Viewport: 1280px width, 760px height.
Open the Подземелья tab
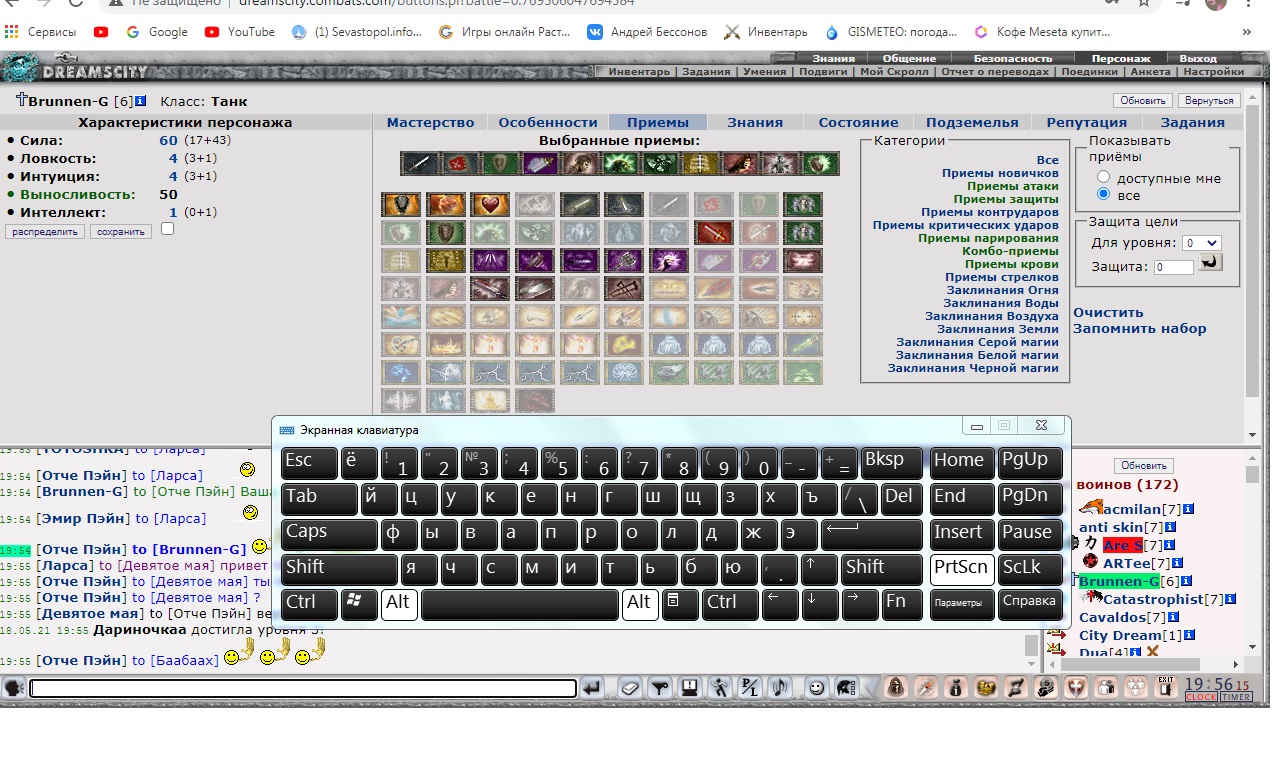972,122
